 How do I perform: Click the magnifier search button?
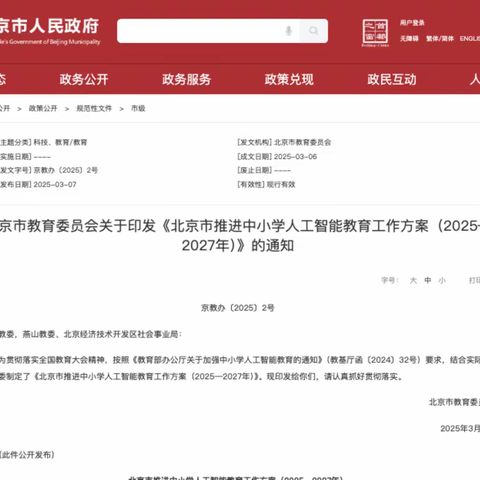313,31
